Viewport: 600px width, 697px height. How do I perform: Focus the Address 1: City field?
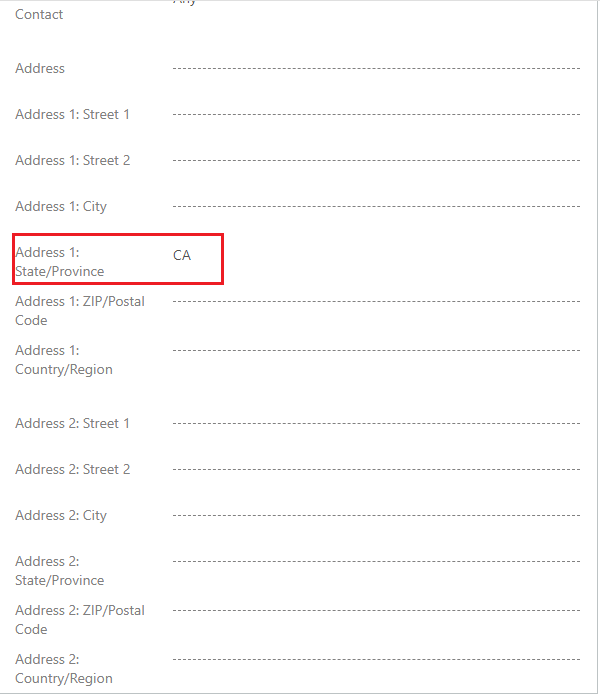pyautogui.click(x=376, y=206)
